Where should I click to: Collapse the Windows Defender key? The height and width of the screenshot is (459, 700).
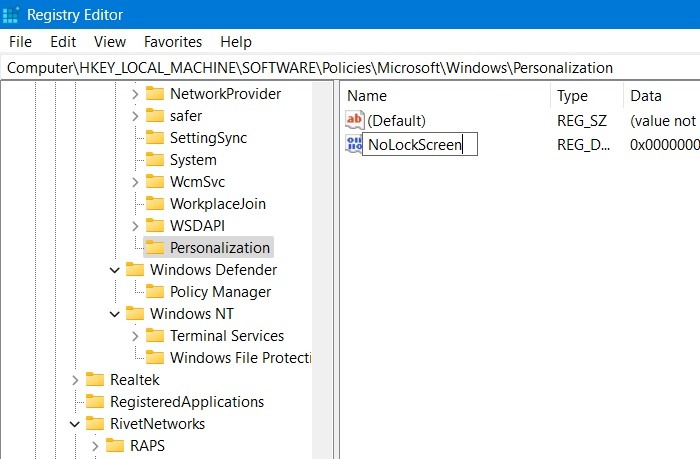(x=115, y=270)
